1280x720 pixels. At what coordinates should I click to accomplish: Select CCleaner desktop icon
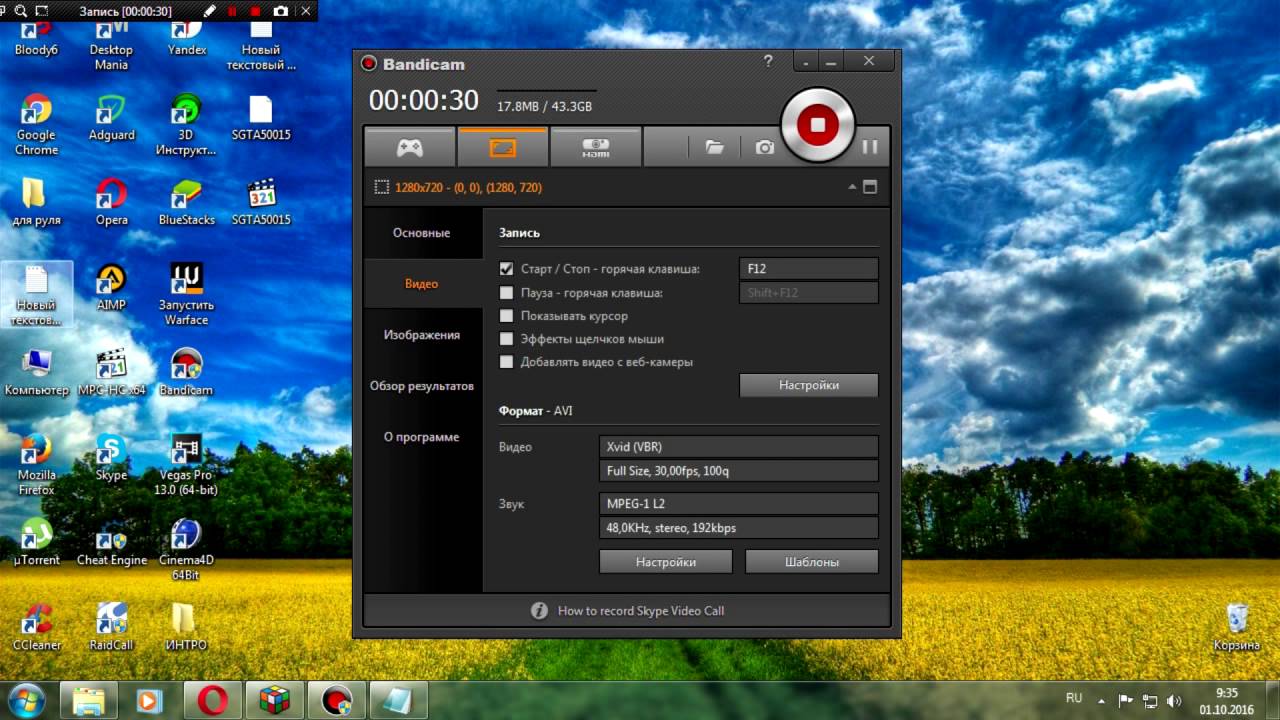click(36, 627)
